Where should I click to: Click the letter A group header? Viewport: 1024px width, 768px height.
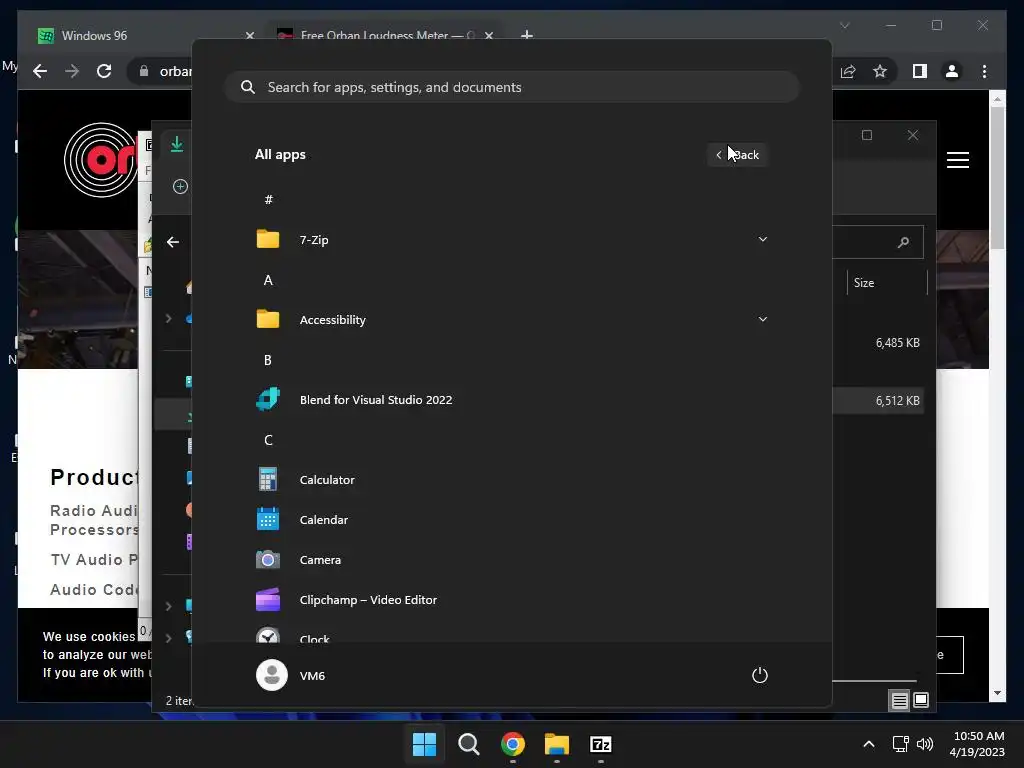(268, 280)
